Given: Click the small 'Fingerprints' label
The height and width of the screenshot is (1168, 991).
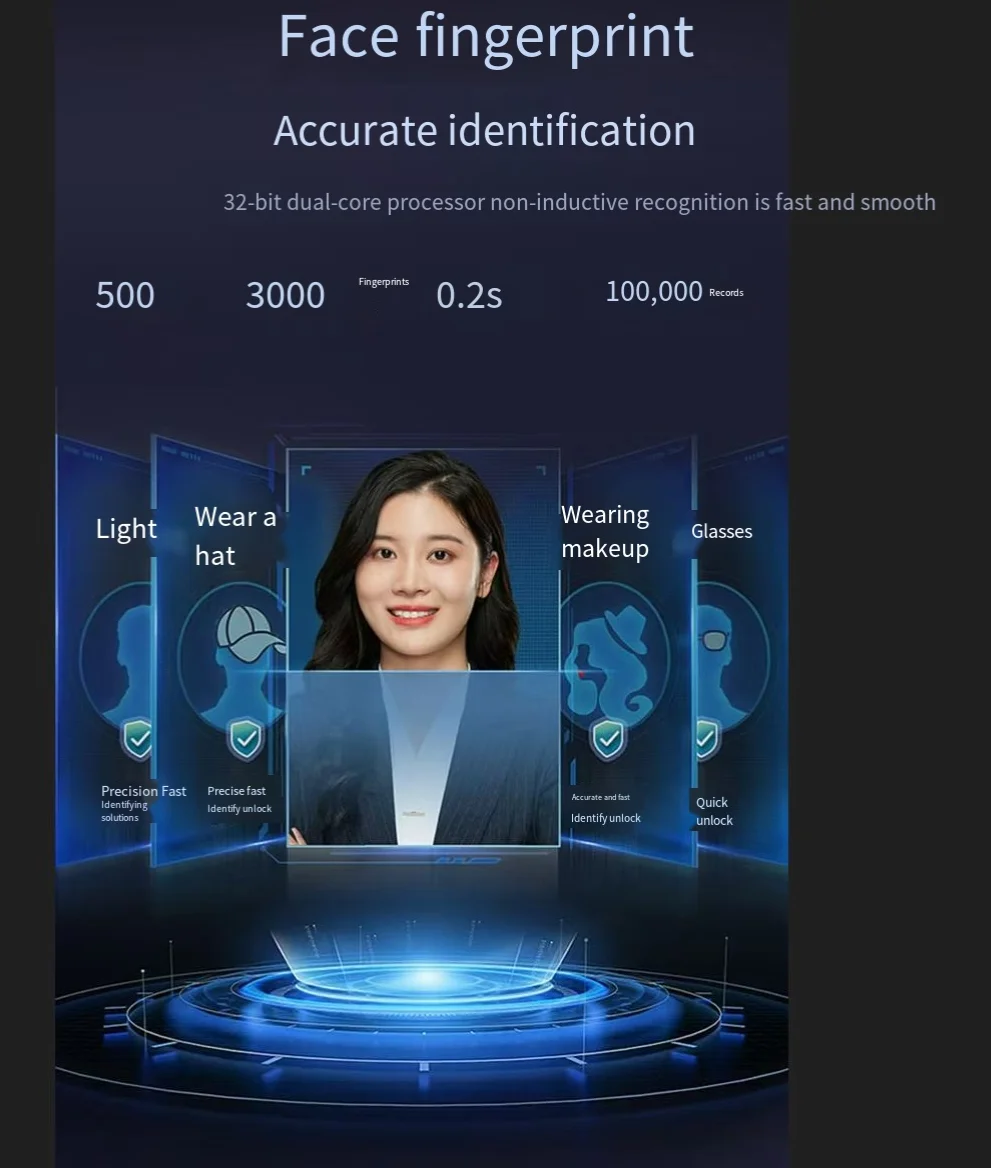Looking at the screenshot, I should click(384, 282).
